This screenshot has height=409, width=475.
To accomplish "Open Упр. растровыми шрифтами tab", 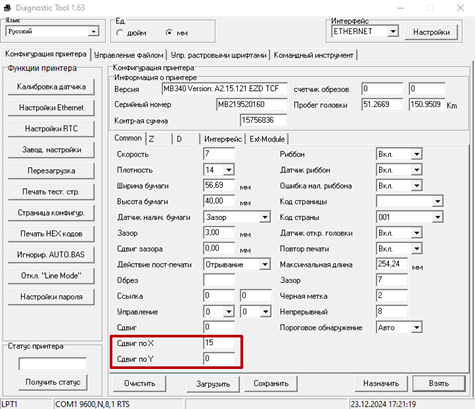I will click(218, 55).
